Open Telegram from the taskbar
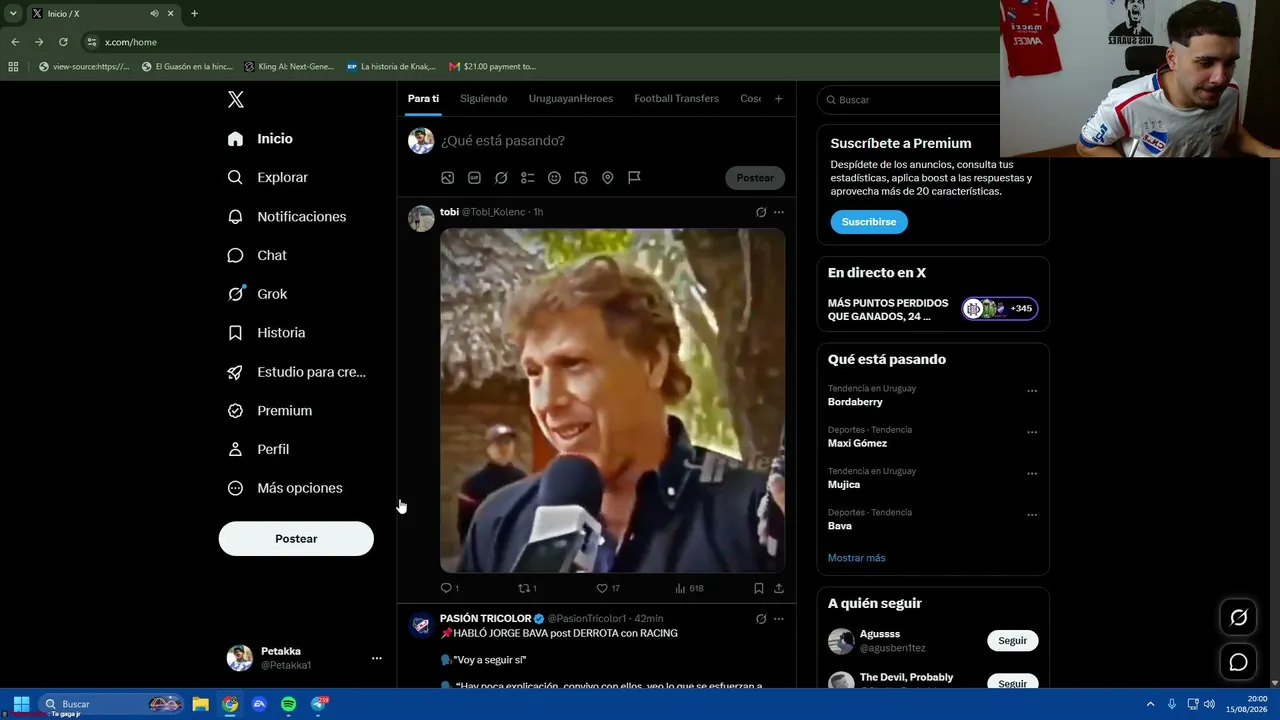 click(318, 704)
